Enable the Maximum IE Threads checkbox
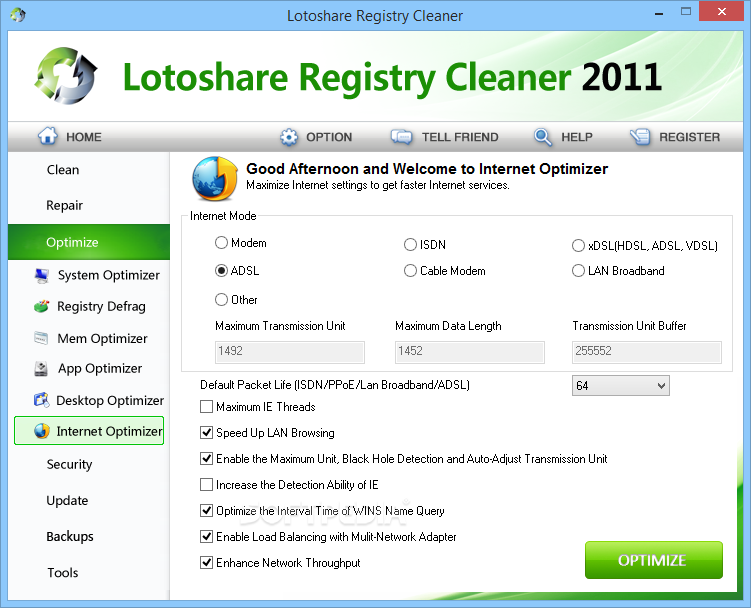Image resolution: width=751 pixels, height=608 pixels. [x=206, y=407]
